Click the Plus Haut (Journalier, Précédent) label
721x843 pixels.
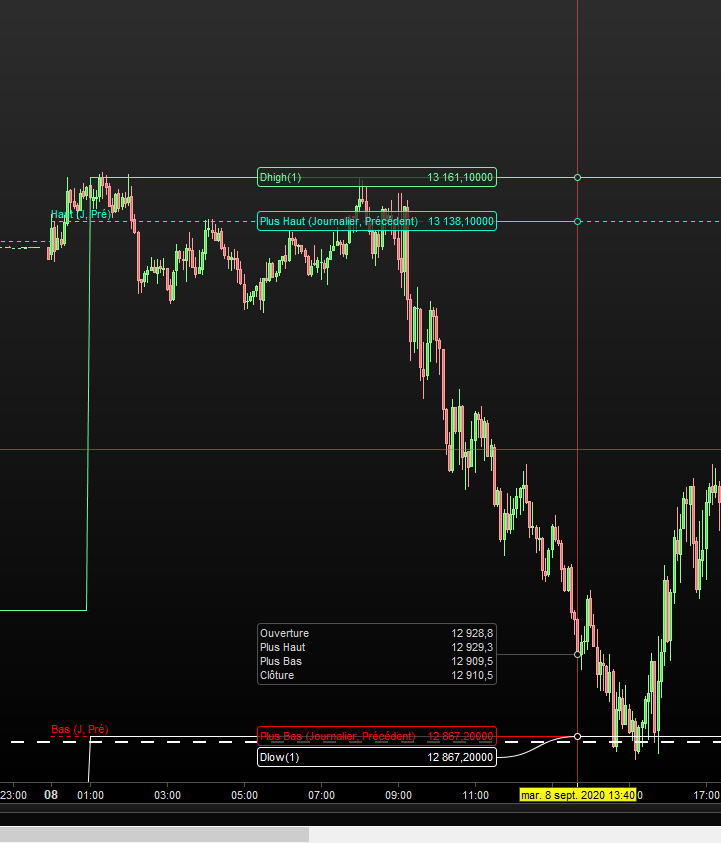pos(377,221)
